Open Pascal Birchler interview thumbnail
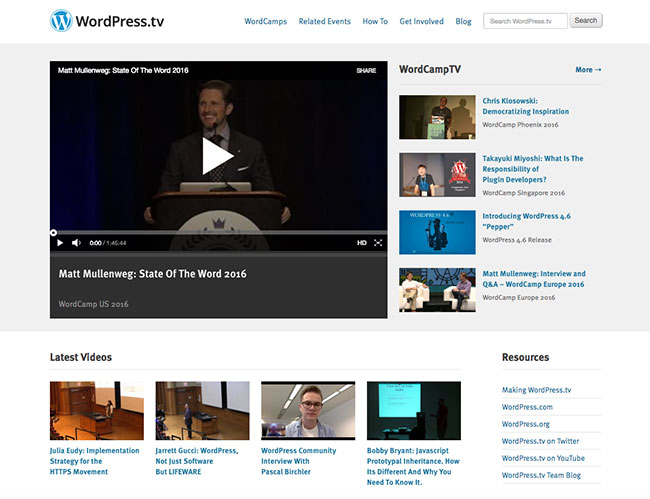This screenshot has height=499, width=650. point(308,411)
